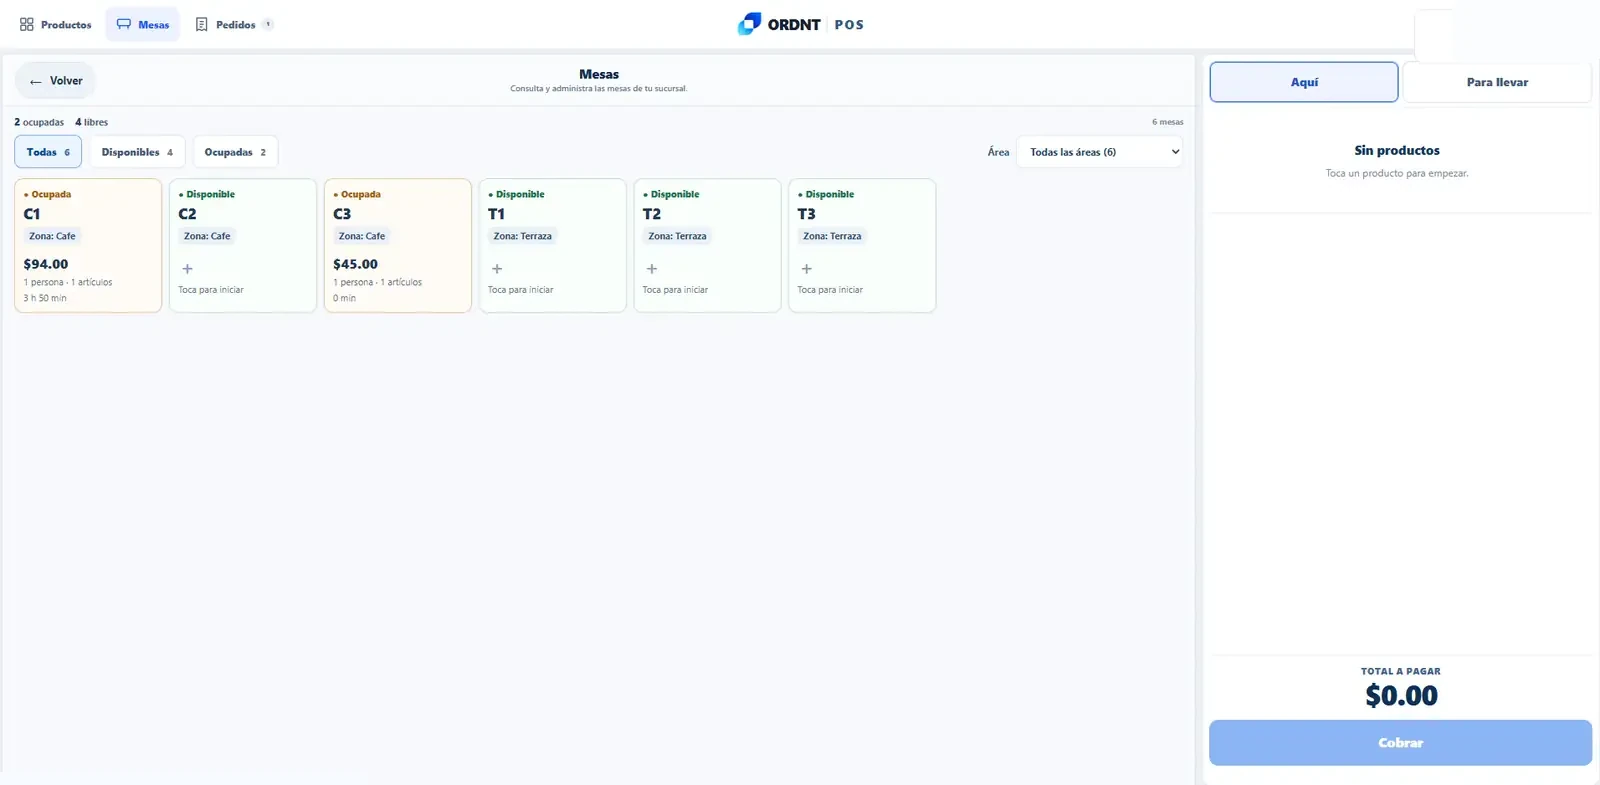Image resolution: width=1600 pixels, height=785 pixels.
Task: Click the Pedidos count badge
Action: (268, 24)
